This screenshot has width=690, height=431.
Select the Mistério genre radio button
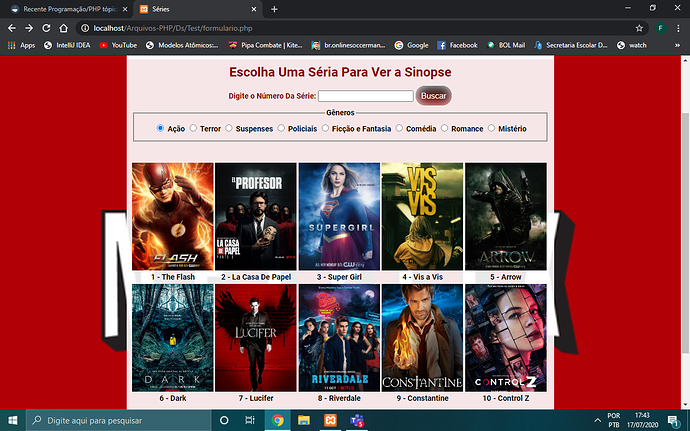coord(491,128)
